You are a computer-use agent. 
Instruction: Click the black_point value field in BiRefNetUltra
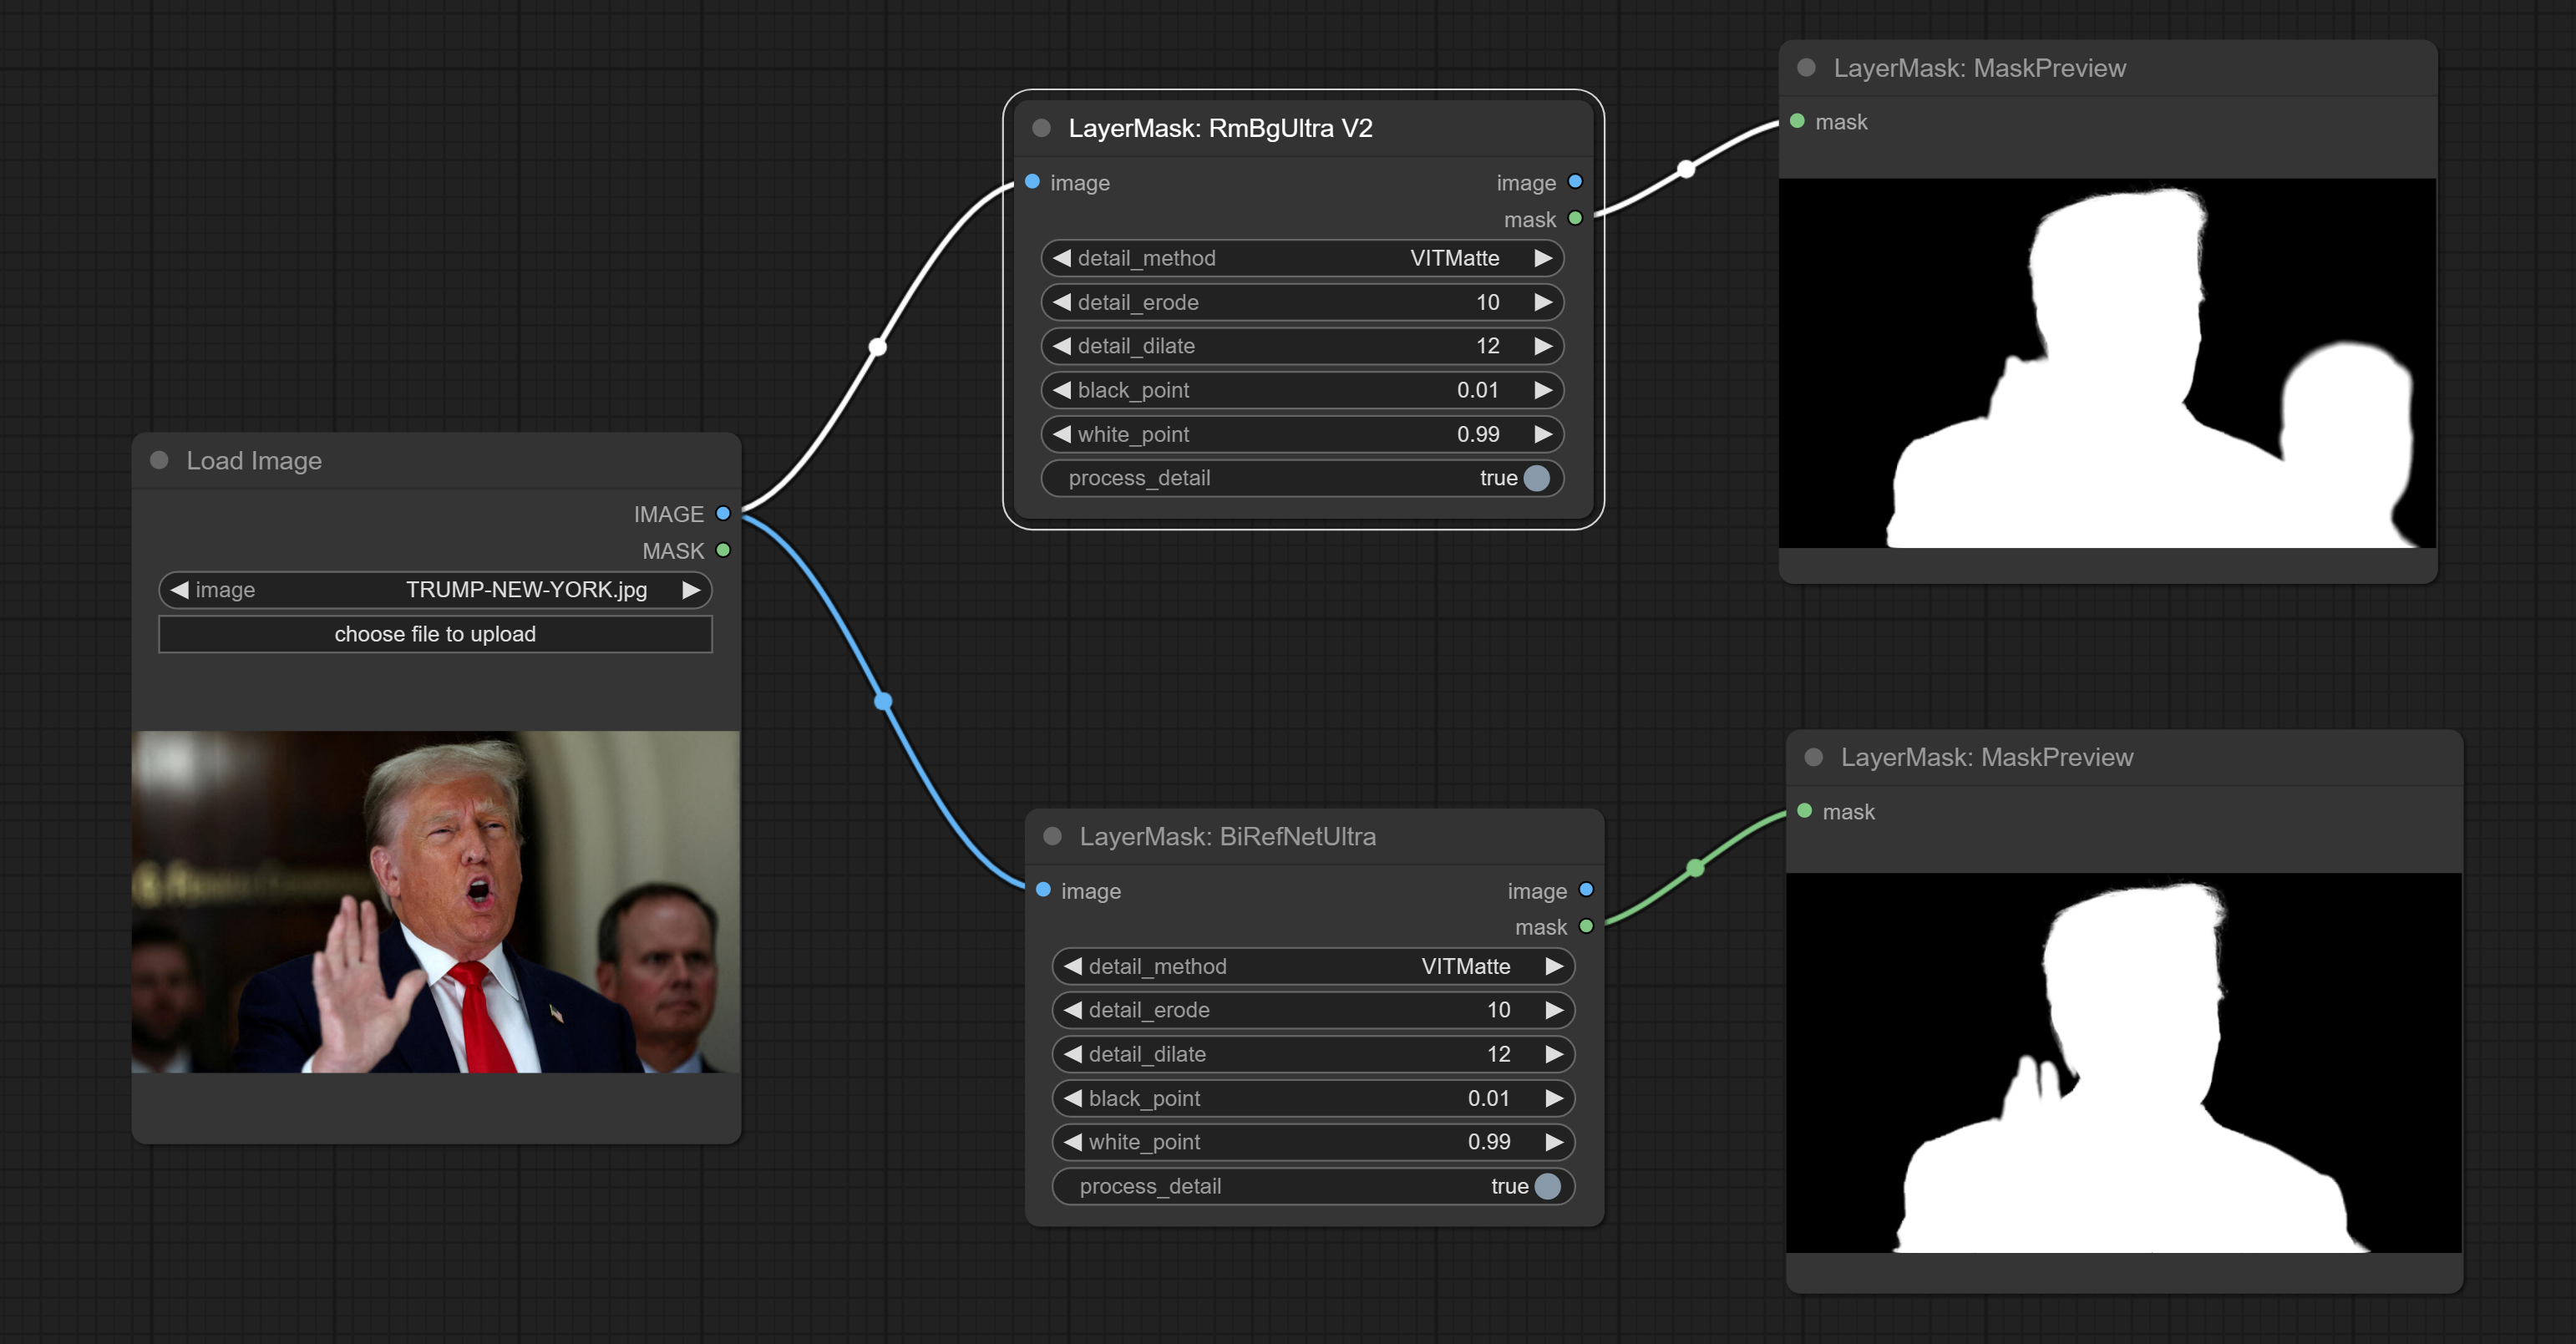point(1312,1098)
